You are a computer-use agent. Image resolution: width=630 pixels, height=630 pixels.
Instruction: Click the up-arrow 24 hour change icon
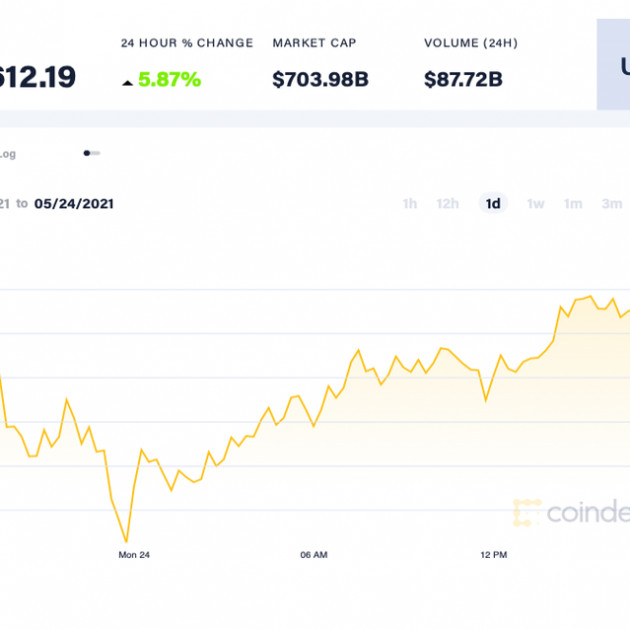click(127, 82)
